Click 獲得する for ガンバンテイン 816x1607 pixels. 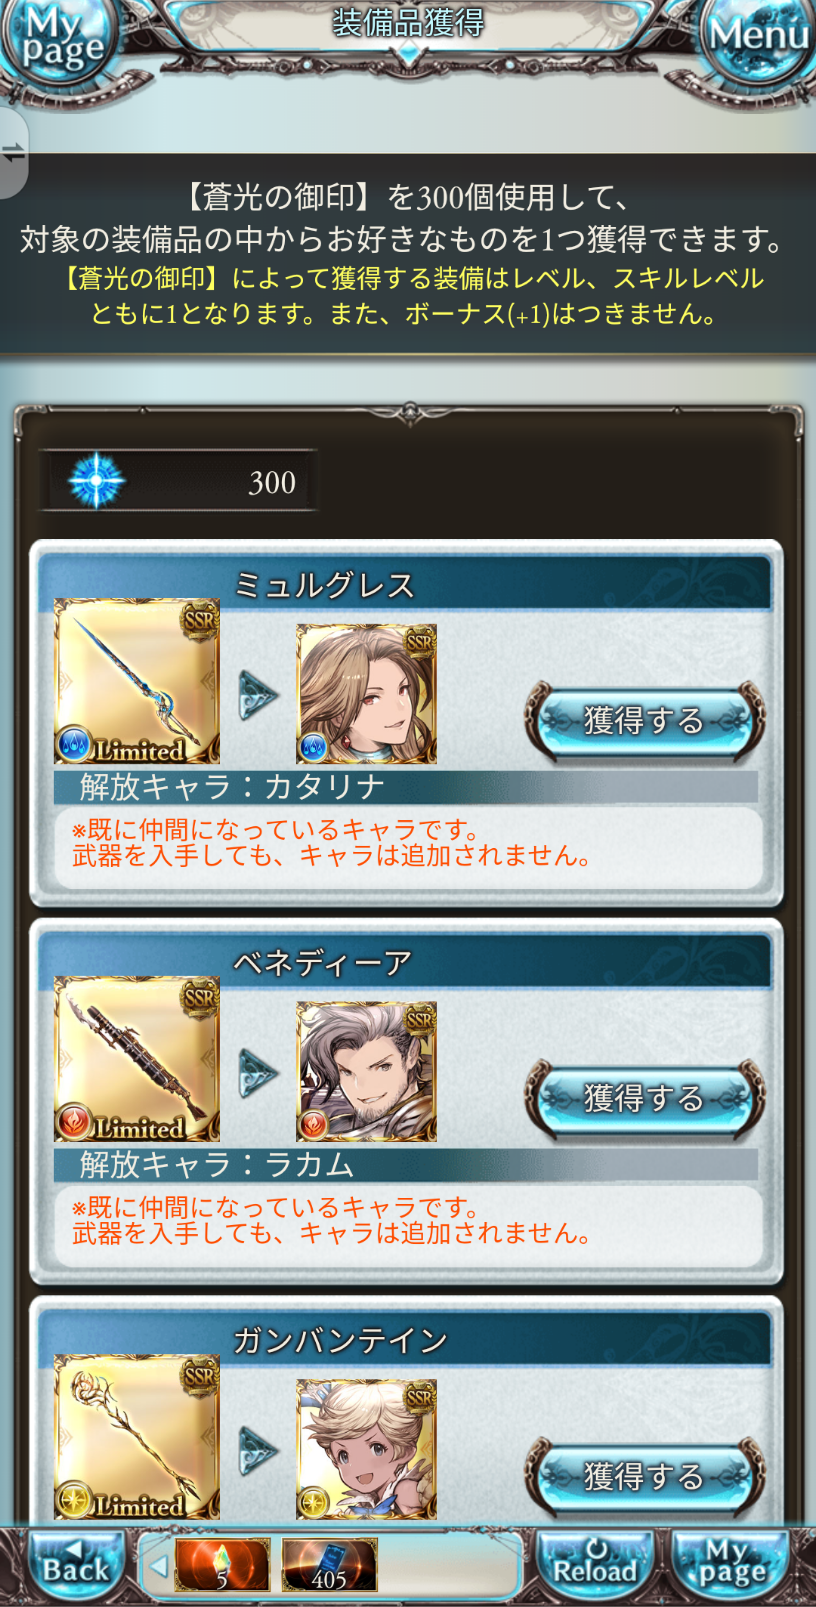[645, 1476]
